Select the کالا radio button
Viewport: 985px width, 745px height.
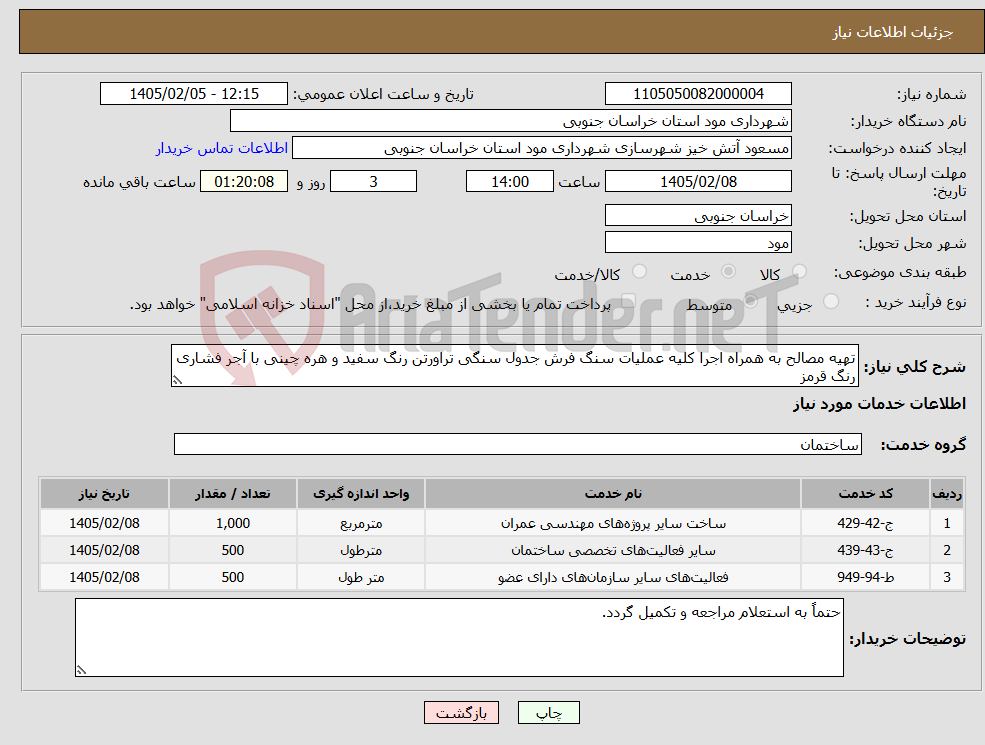click(x=799, y=271)
